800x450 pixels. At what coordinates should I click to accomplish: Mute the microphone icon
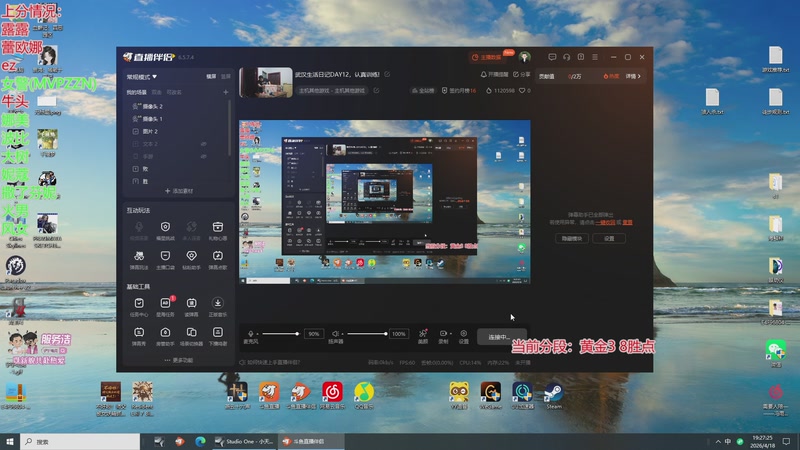tap(251, 333)
